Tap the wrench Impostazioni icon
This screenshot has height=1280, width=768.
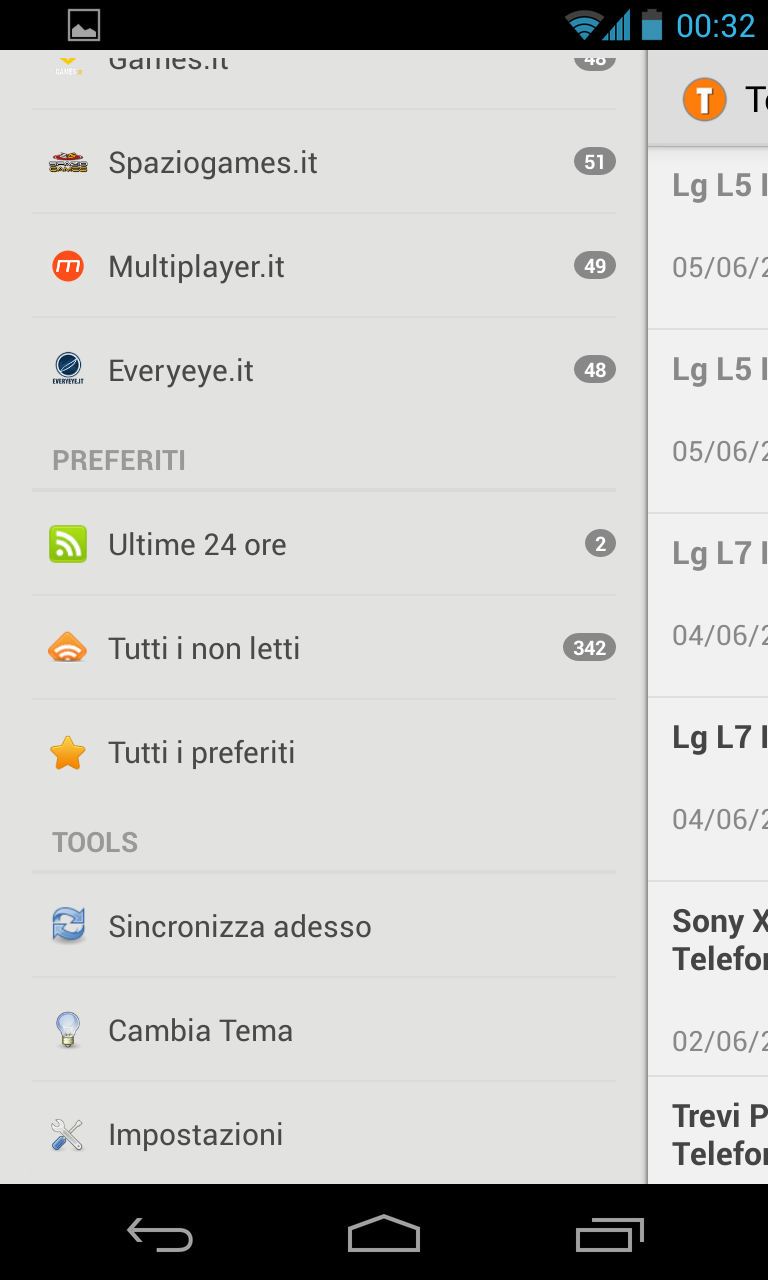click(x=68, y=1134)
